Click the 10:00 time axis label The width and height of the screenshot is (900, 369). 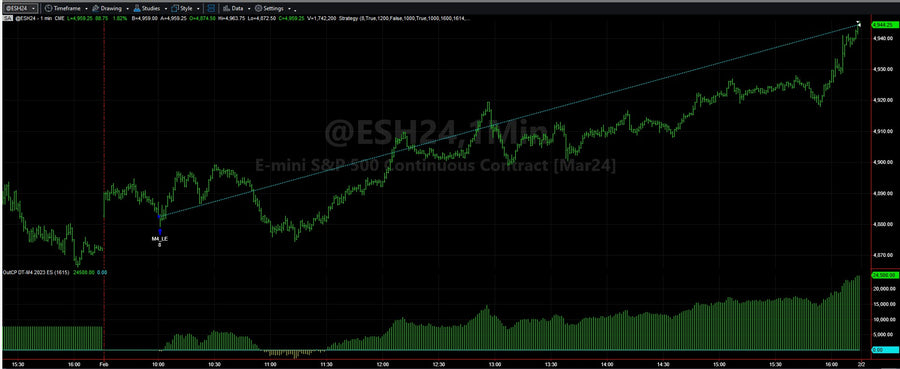(x=159, y=364)
